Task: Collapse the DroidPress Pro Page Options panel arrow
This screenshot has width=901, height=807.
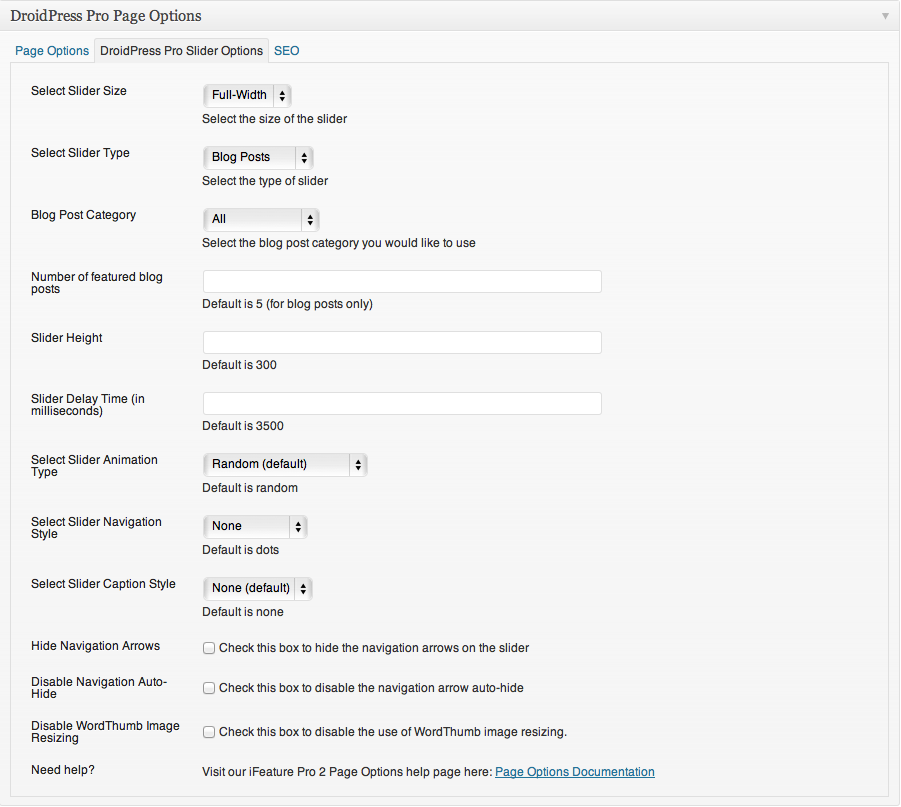Action: [885, 16]
